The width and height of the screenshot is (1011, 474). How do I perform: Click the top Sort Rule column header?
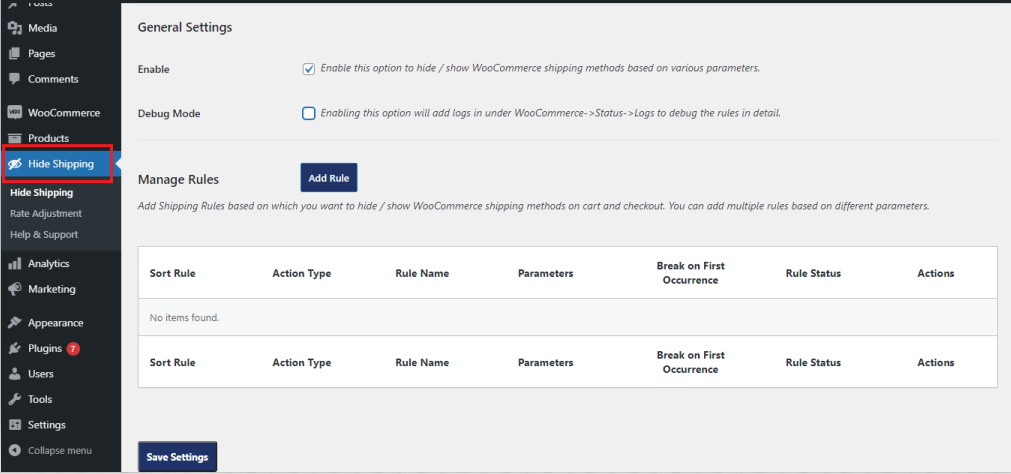tap(172, 273)
